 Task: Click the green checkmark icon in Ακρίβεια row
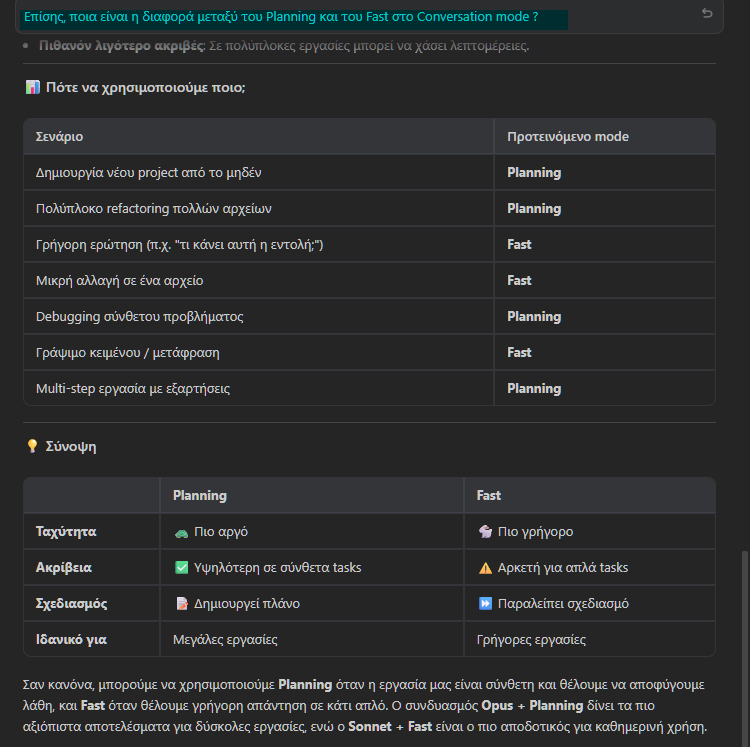(x=181, y=568)
